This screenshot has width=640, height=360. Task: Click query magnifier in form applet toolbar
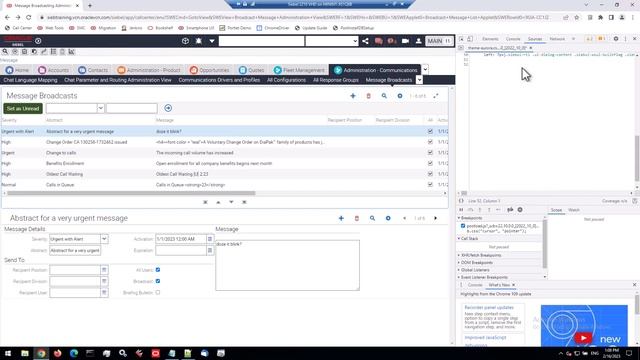point(372,218)
